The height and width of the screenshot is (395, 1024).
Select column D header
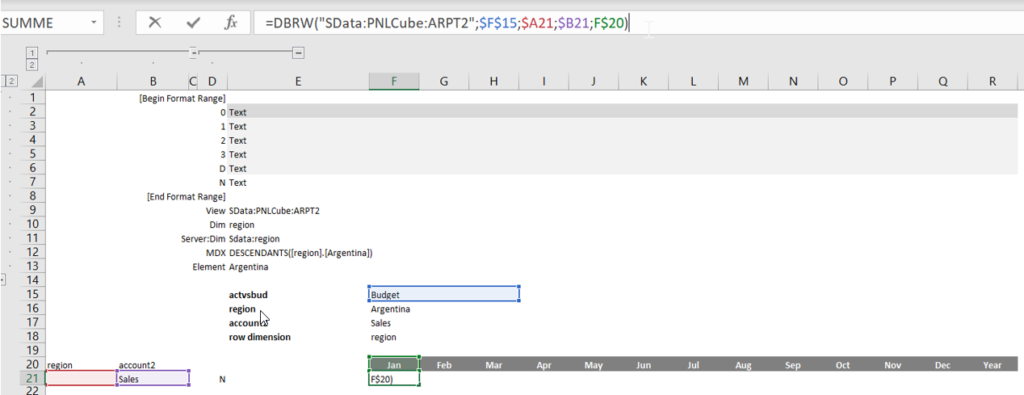(x=212, y=82)
